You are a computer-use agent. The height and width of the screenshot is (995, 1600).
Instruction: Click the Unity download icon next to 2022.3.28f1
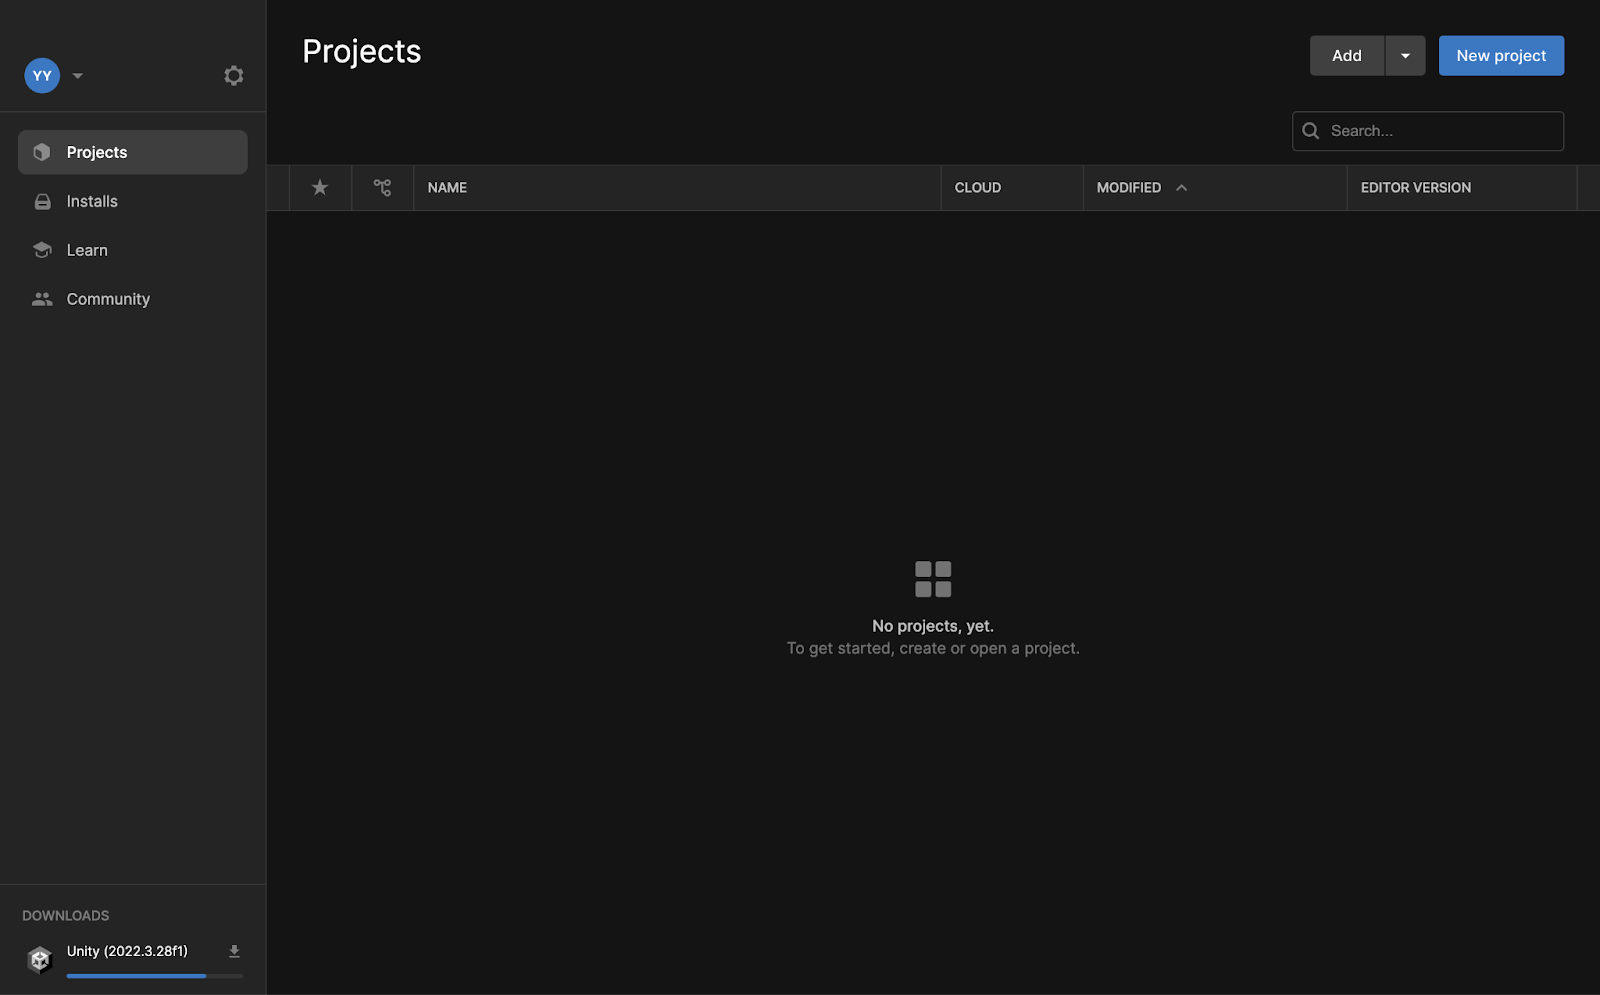click(x=234, y=951)
